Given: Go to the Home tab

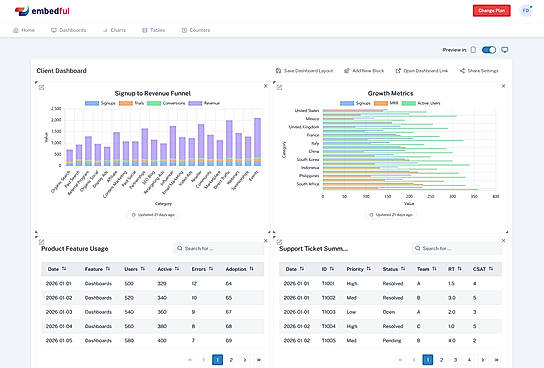Looking at the screenshot, I should point(24,30).
